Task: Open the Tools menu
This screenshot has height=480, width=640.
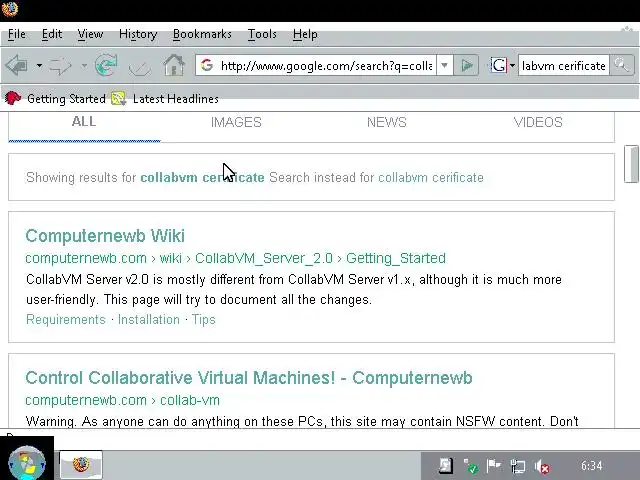Action: point(262,34)
